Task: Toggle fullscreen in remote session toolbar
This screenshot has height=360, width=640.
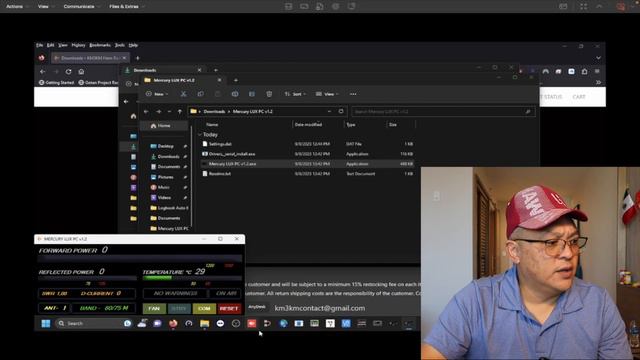Action: (583, 6)
